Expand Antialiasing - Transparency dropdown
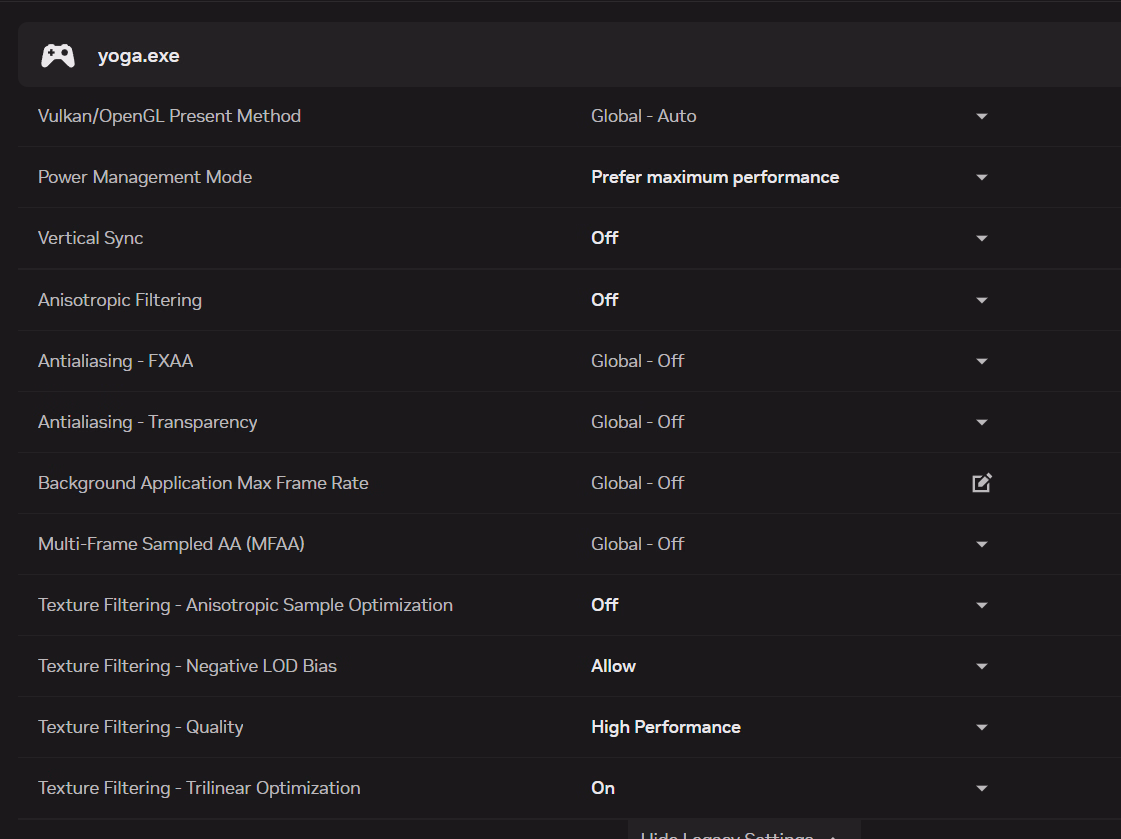This screenshot has width=1121, height=839. coord(982,422)
